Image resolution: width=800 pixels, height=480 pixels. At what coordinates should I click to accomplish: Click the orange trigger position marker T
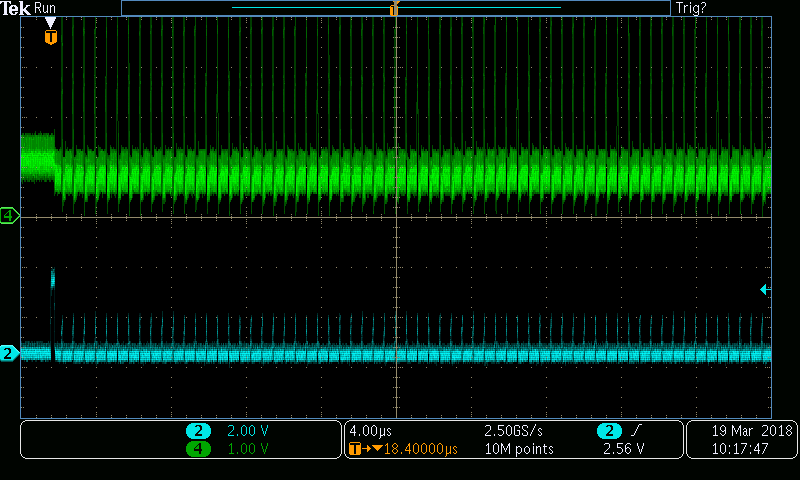(51, 37)
